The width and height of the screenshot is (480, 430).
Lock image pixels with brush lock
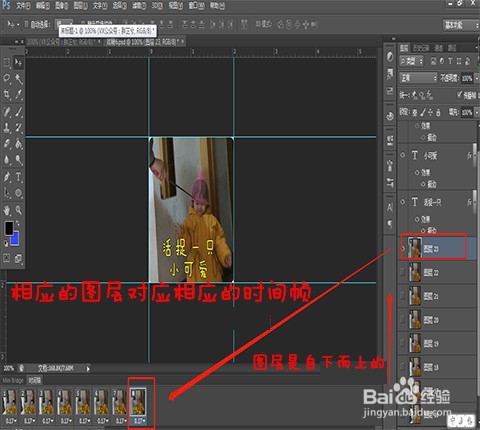coord(423,112)
